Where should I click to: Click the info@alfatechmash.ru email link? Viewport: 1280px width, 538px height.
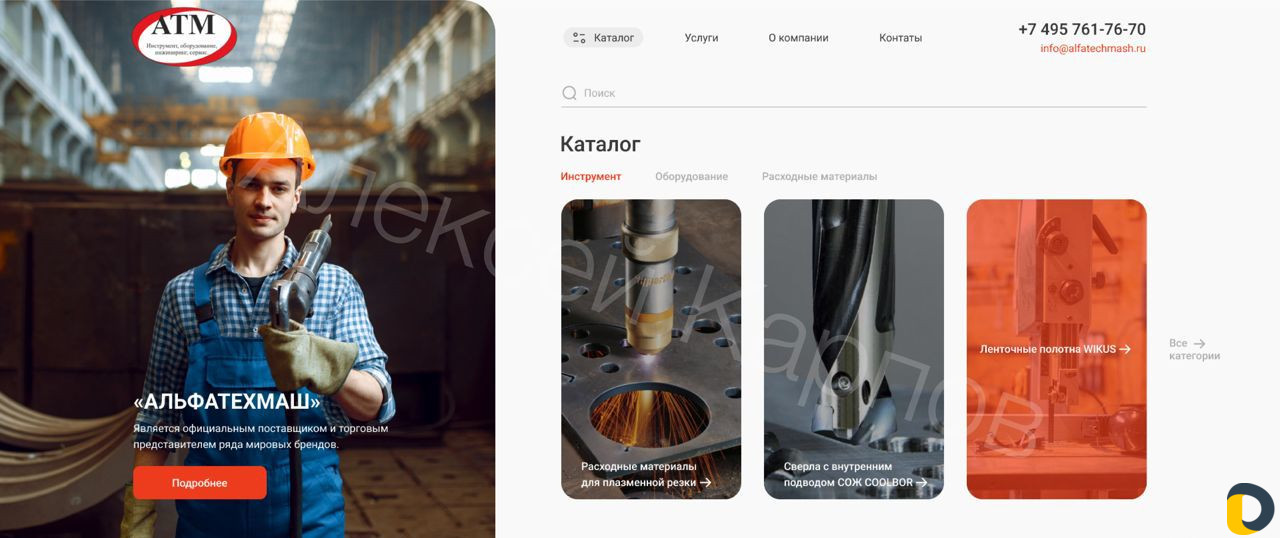click(1093, 48)
